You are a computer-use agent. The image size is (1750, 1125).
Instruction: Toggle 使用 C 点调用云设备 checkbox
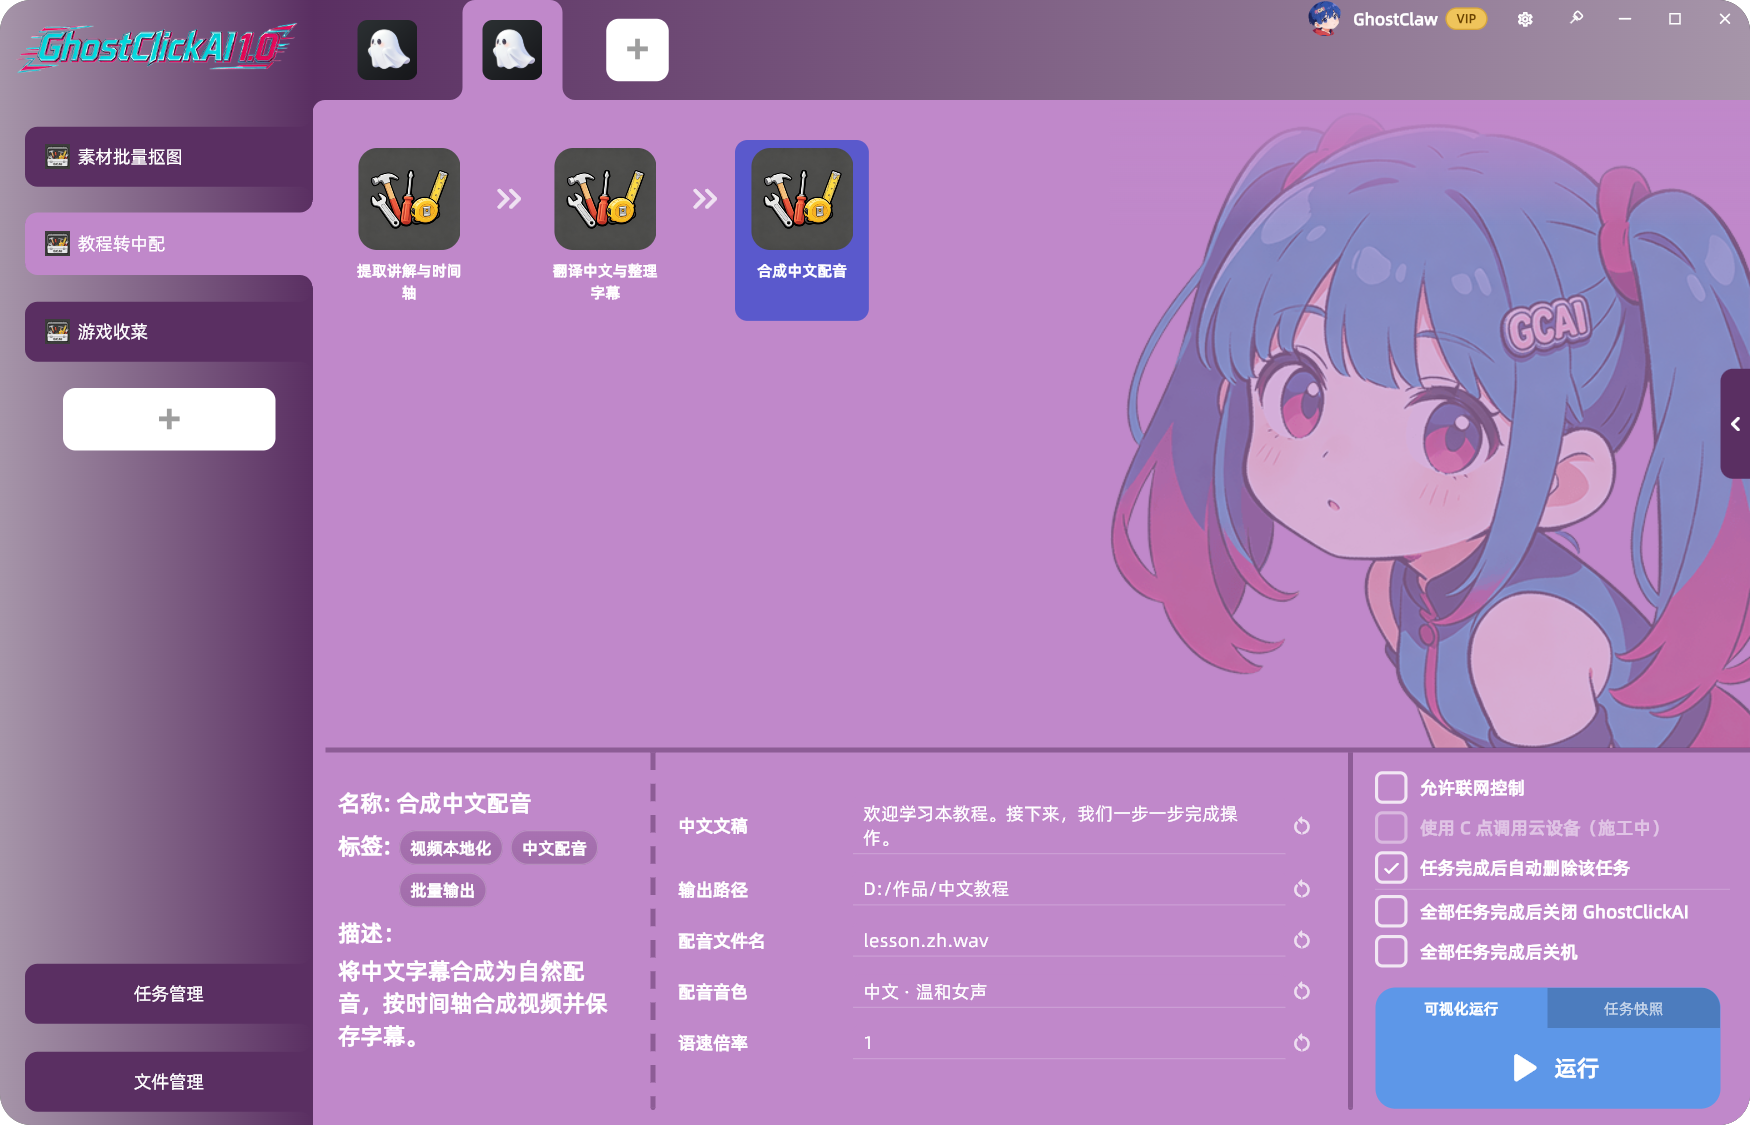(1391, 828)
